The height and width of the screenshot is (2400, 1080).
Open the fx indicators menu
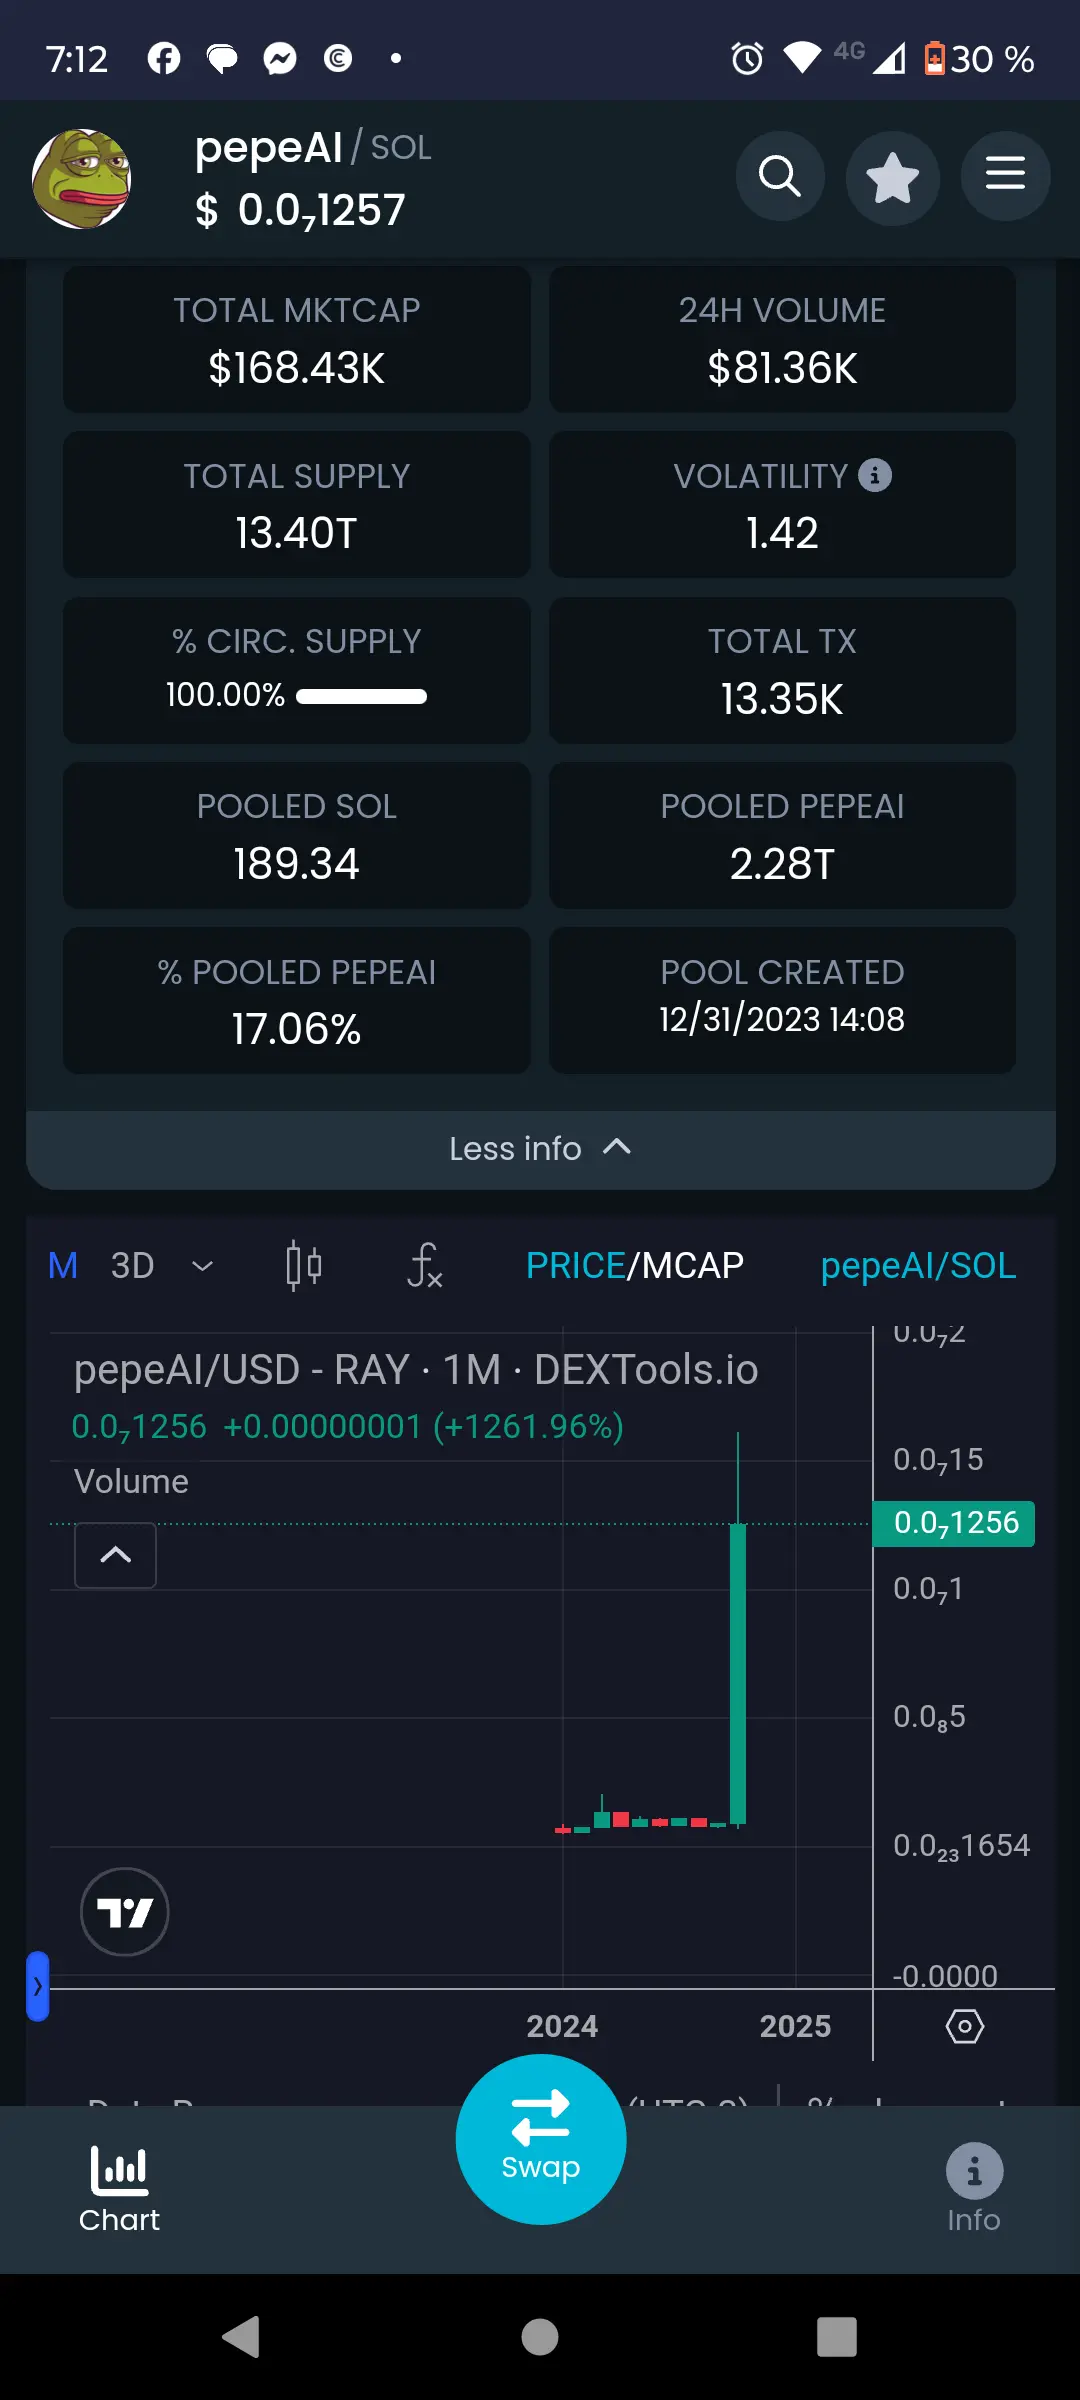[425, 1266]
